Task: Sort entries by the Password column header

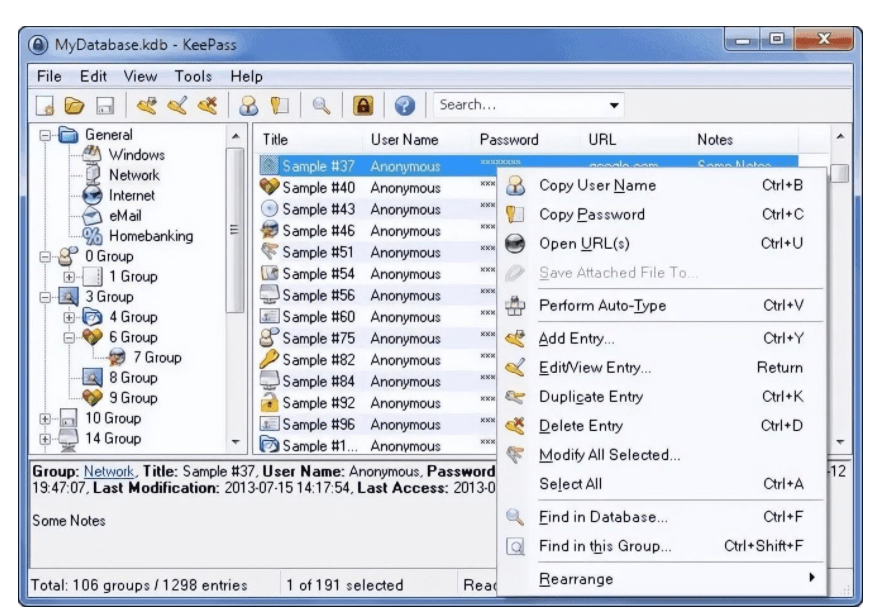Action: [528, 140]
